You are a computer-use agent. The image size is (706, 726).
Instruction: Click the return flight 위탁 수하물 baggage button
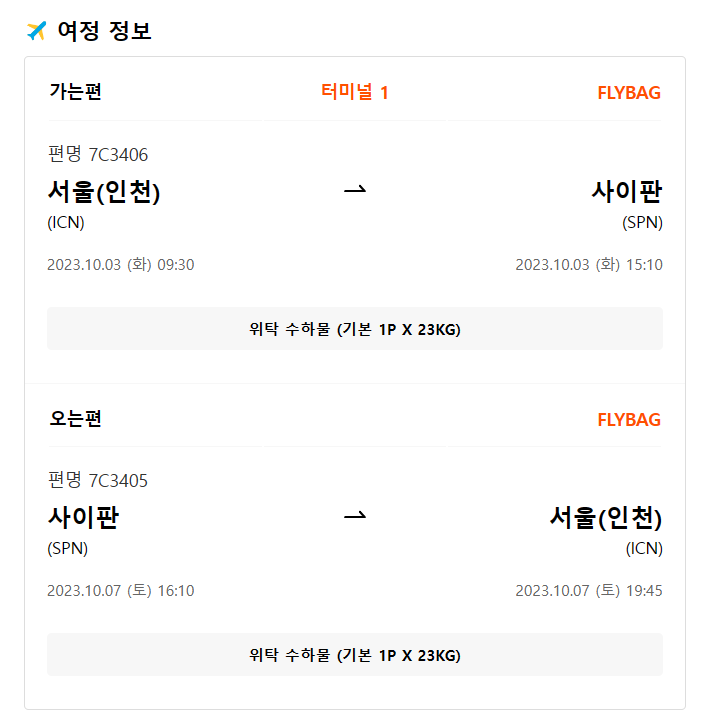click(x=355, y=655)
